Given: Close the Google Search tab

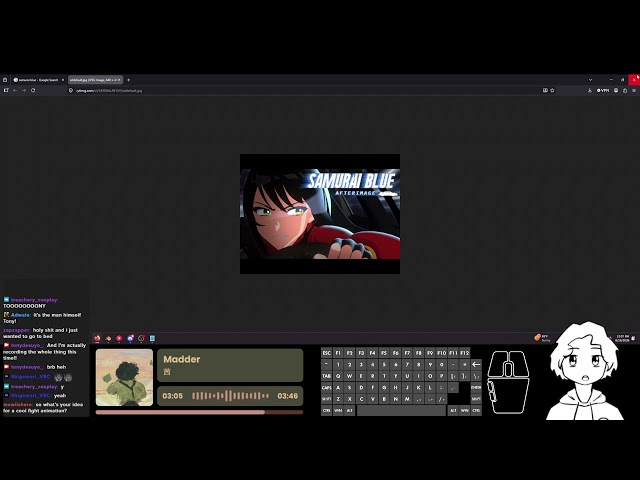Looking at the screenshot, I should (63, 80).
